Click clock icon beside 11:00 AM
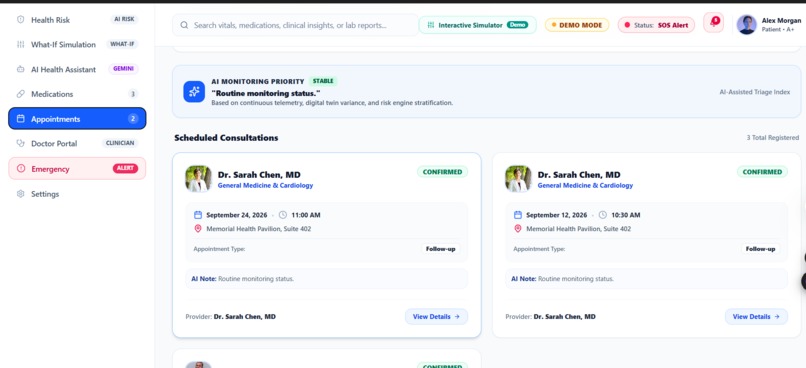The image size is (806, 368). [x=283, y=215]
